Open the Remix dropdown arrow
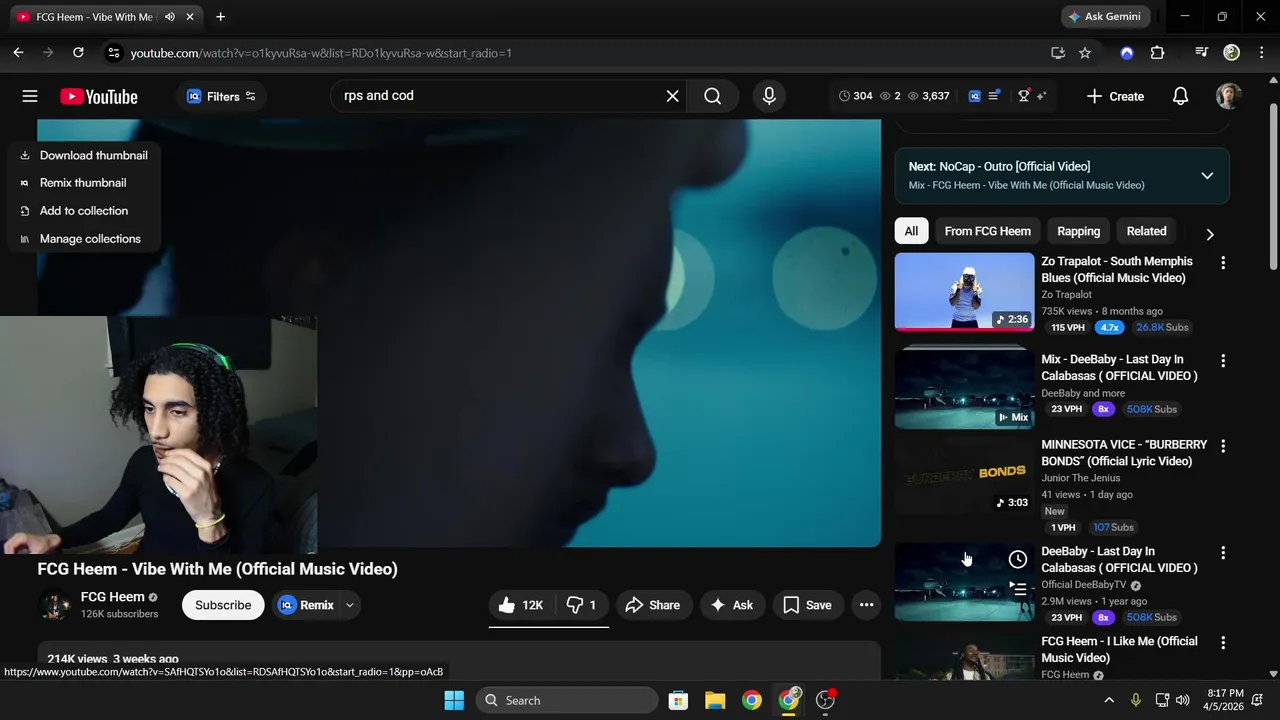This screenshot has width=1280, height=720. pyautogui.click(x=349, y=605)
